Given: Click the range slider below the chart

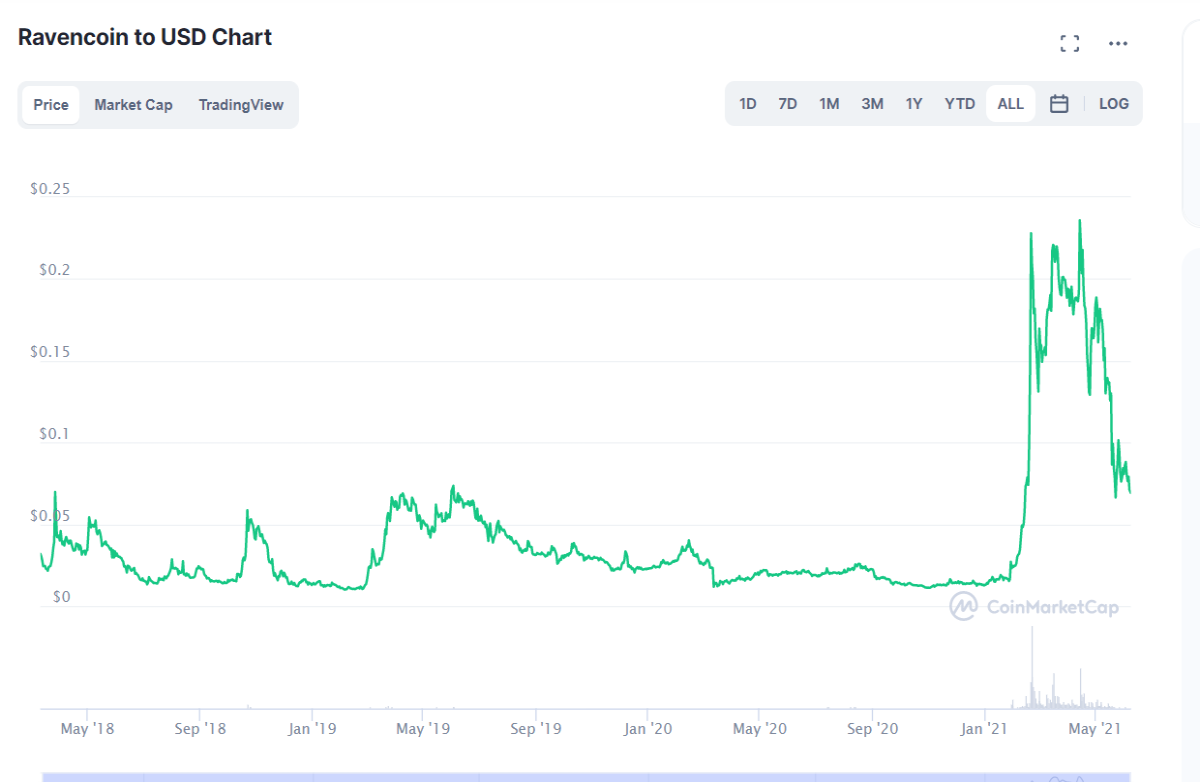Looking at the screenshot, I should [586, 776].
